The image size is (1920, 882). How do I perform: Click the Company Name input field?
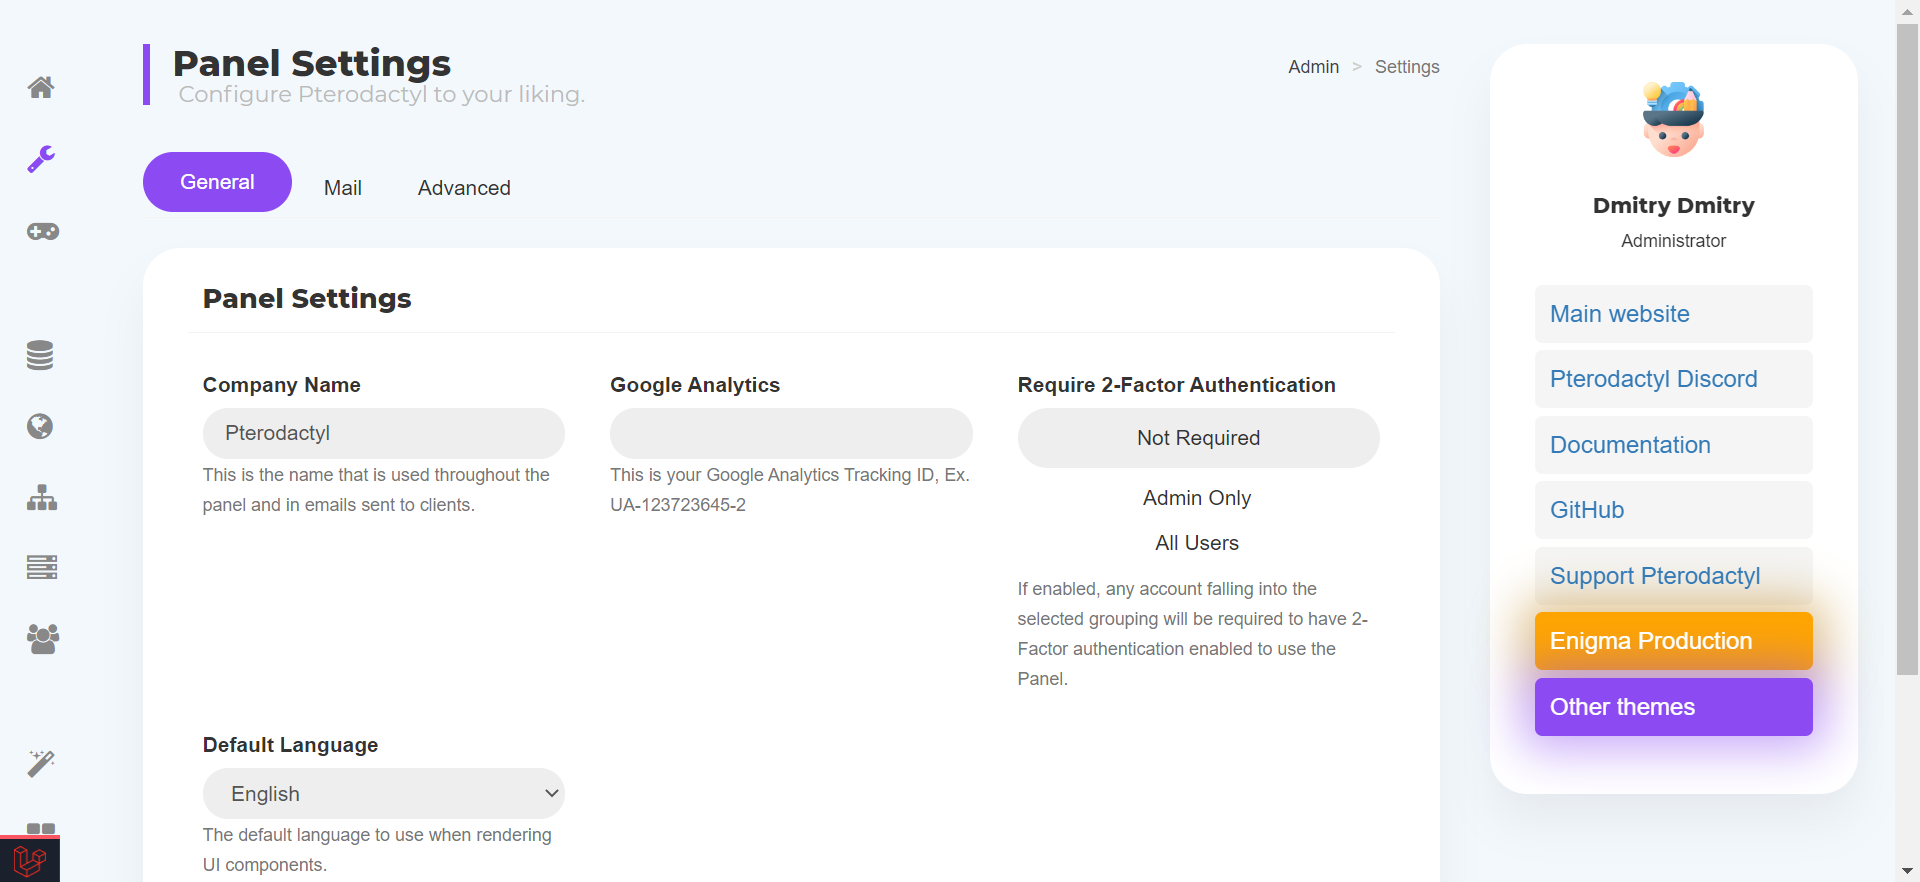coord(383,433)
